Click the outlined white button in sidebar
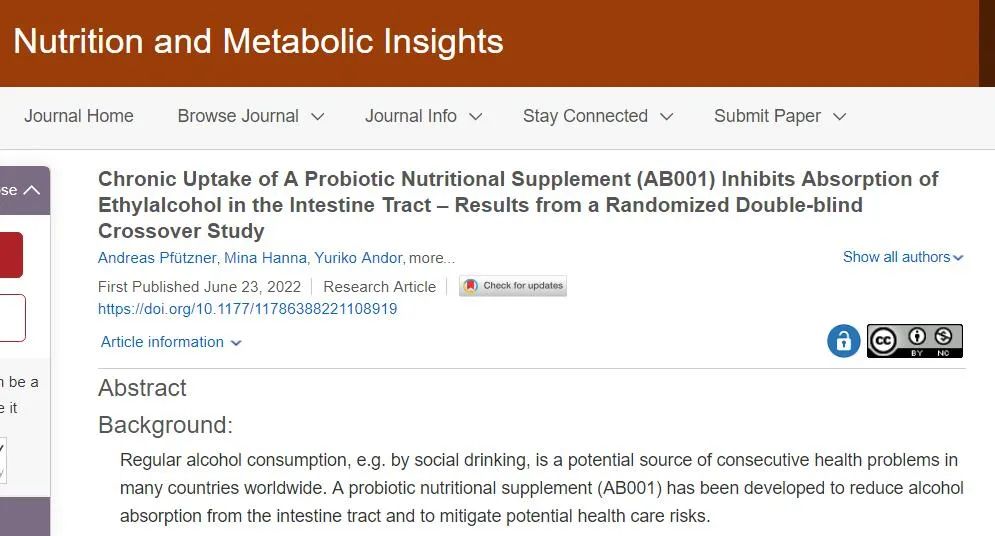This screenshot has height=536, width=995. (x=11, y=318)
